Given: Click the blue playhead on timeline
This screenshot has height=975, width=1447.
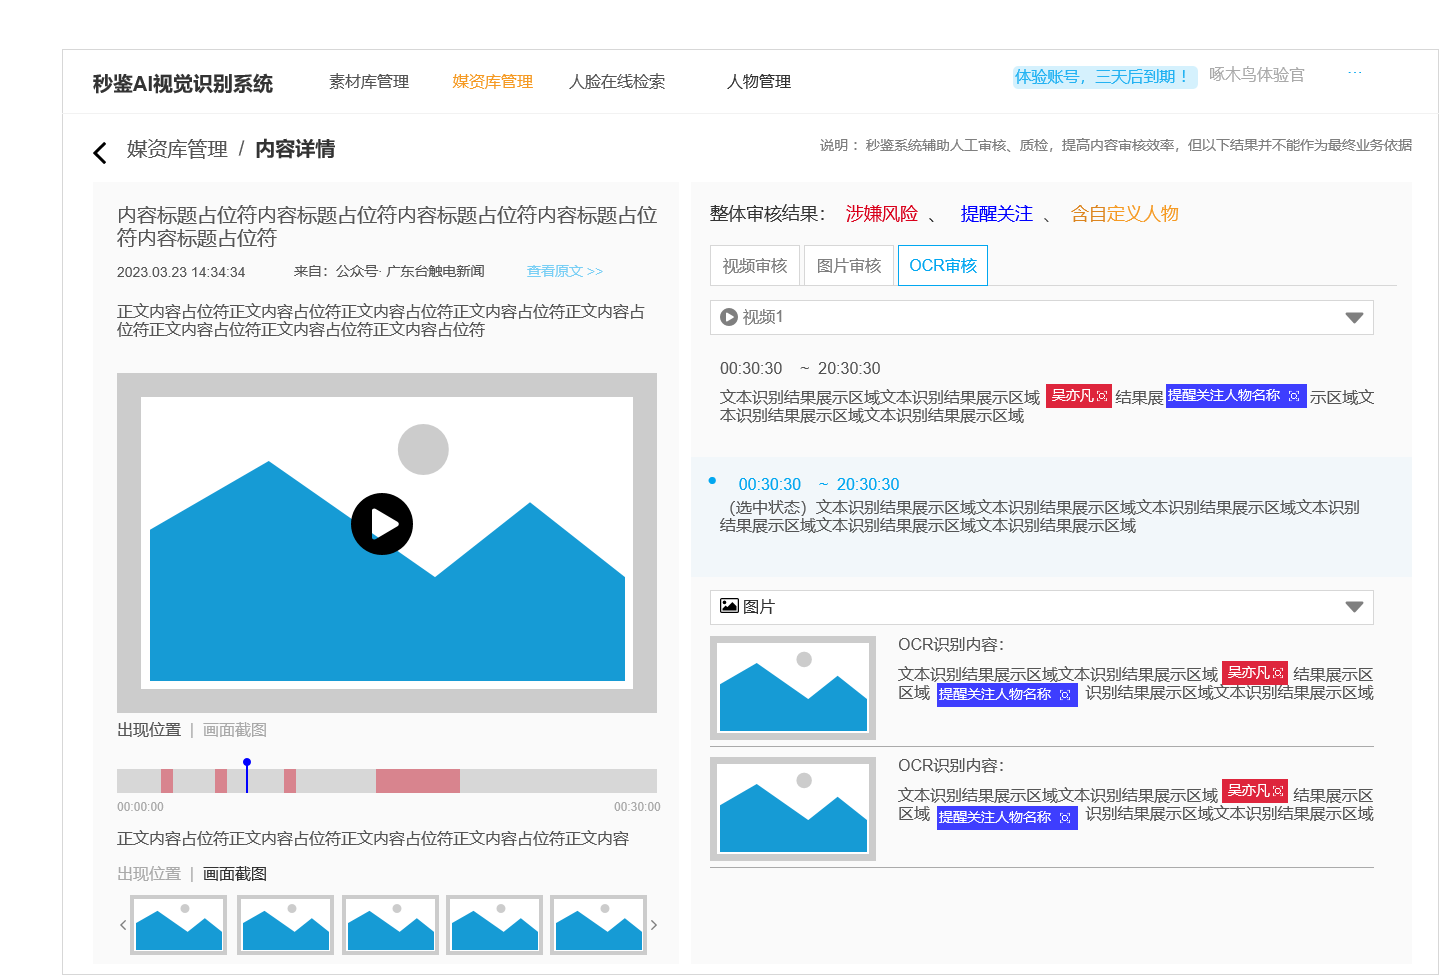Looking at the screenshot, I should point(247,776).
